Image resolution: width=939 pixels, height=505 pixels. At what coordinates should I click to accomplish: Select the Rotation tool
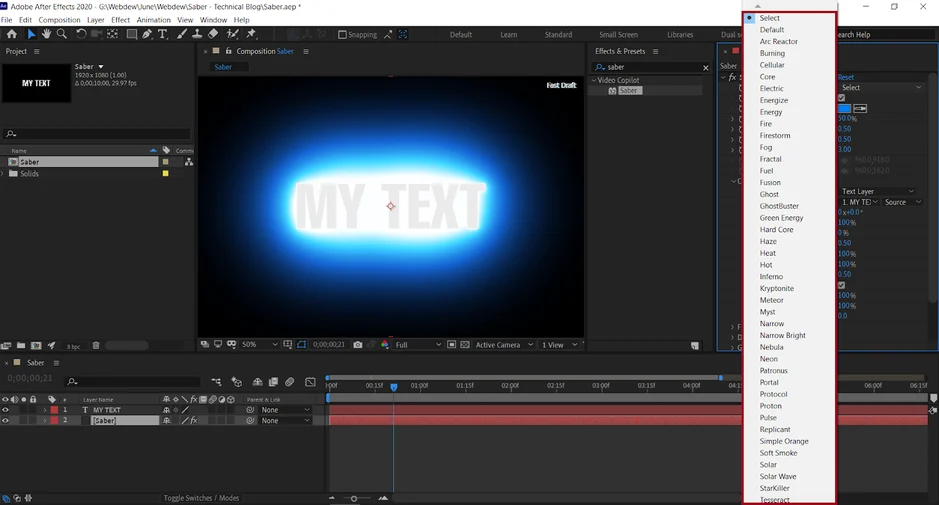tap(81, 34)
